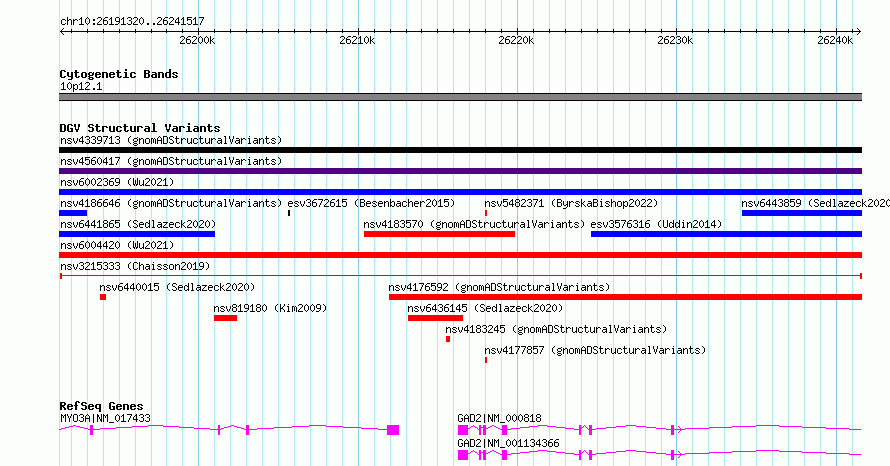Click the first exon of GAD2 NM_001134366
Screen dimensions: 890x466
tap(463, 455)
